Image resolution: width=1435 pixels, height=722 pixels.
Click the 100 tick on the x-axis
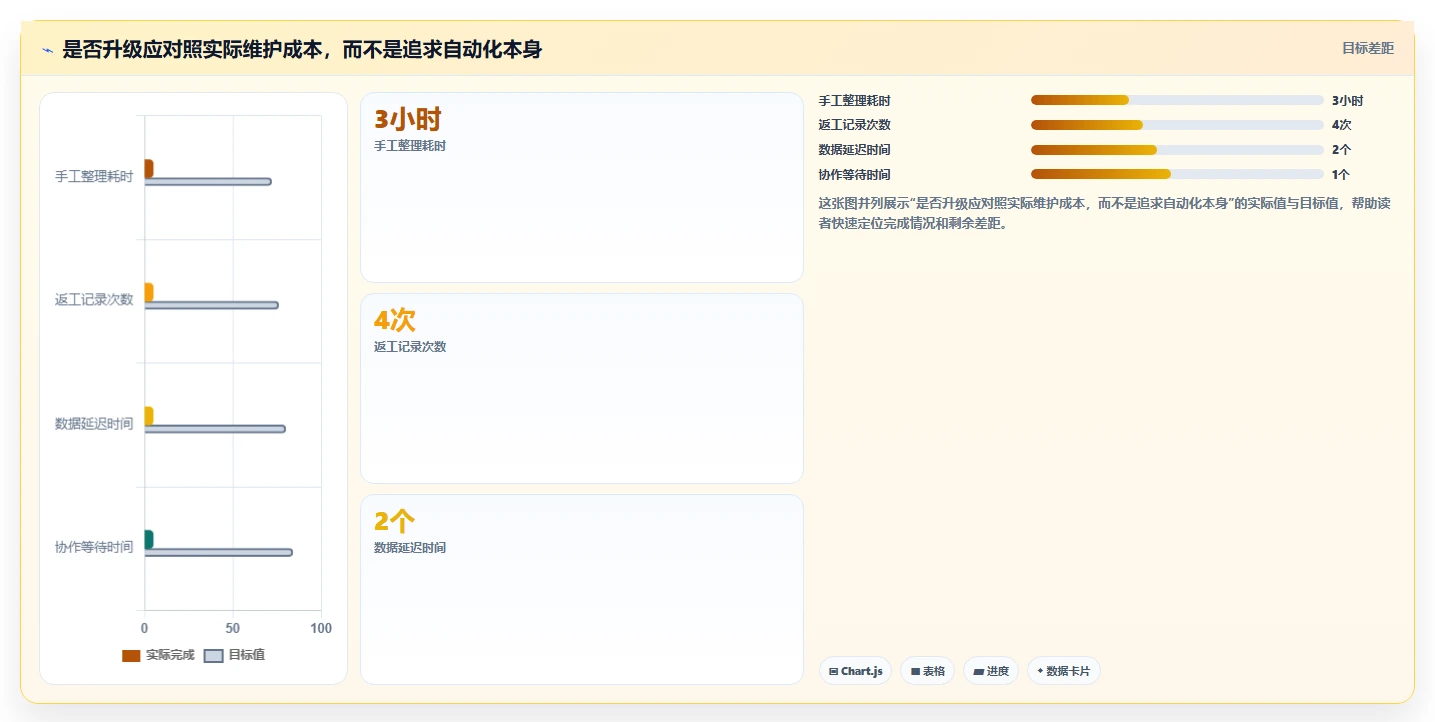[321, 628]
